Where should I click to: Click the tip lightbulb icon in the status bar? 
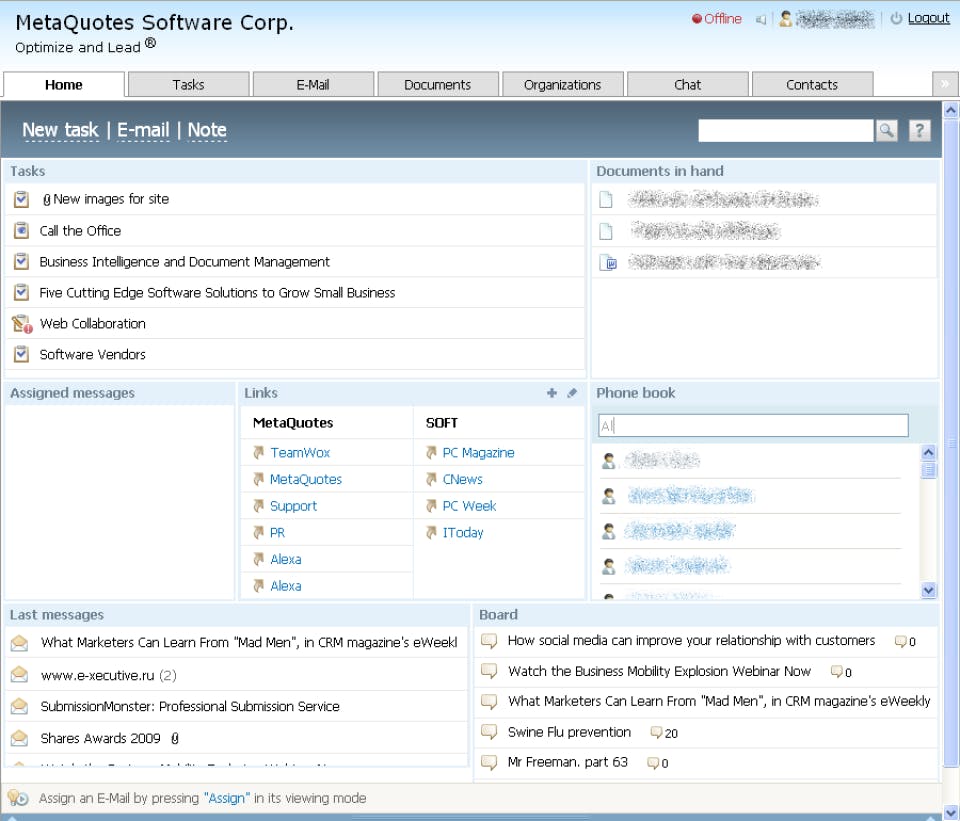click(x=18, y=798)
